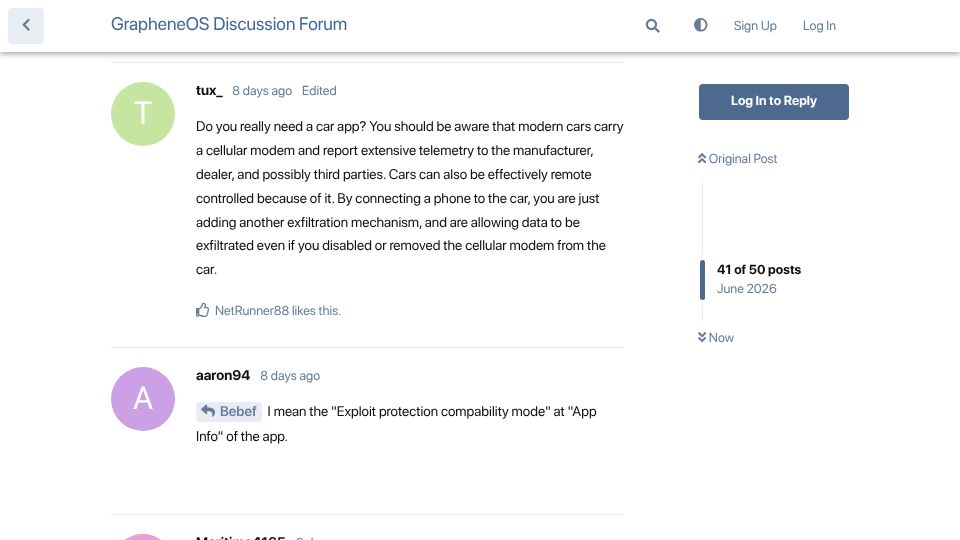The width and height of the screenshot is (960, 540).
Task: Open NetRunner88 in likes line
Action: [x=252, y=310]
